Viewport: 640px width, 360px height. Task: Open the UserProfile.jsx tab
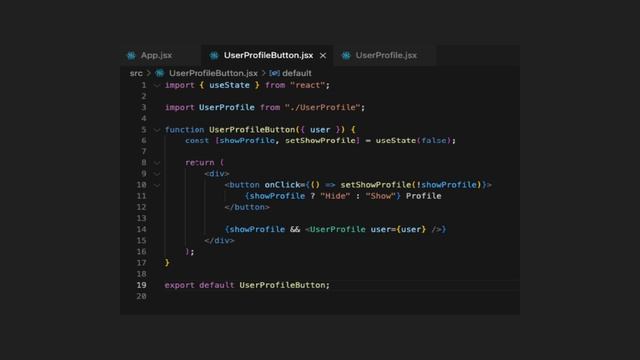click(x=385, y=55)
